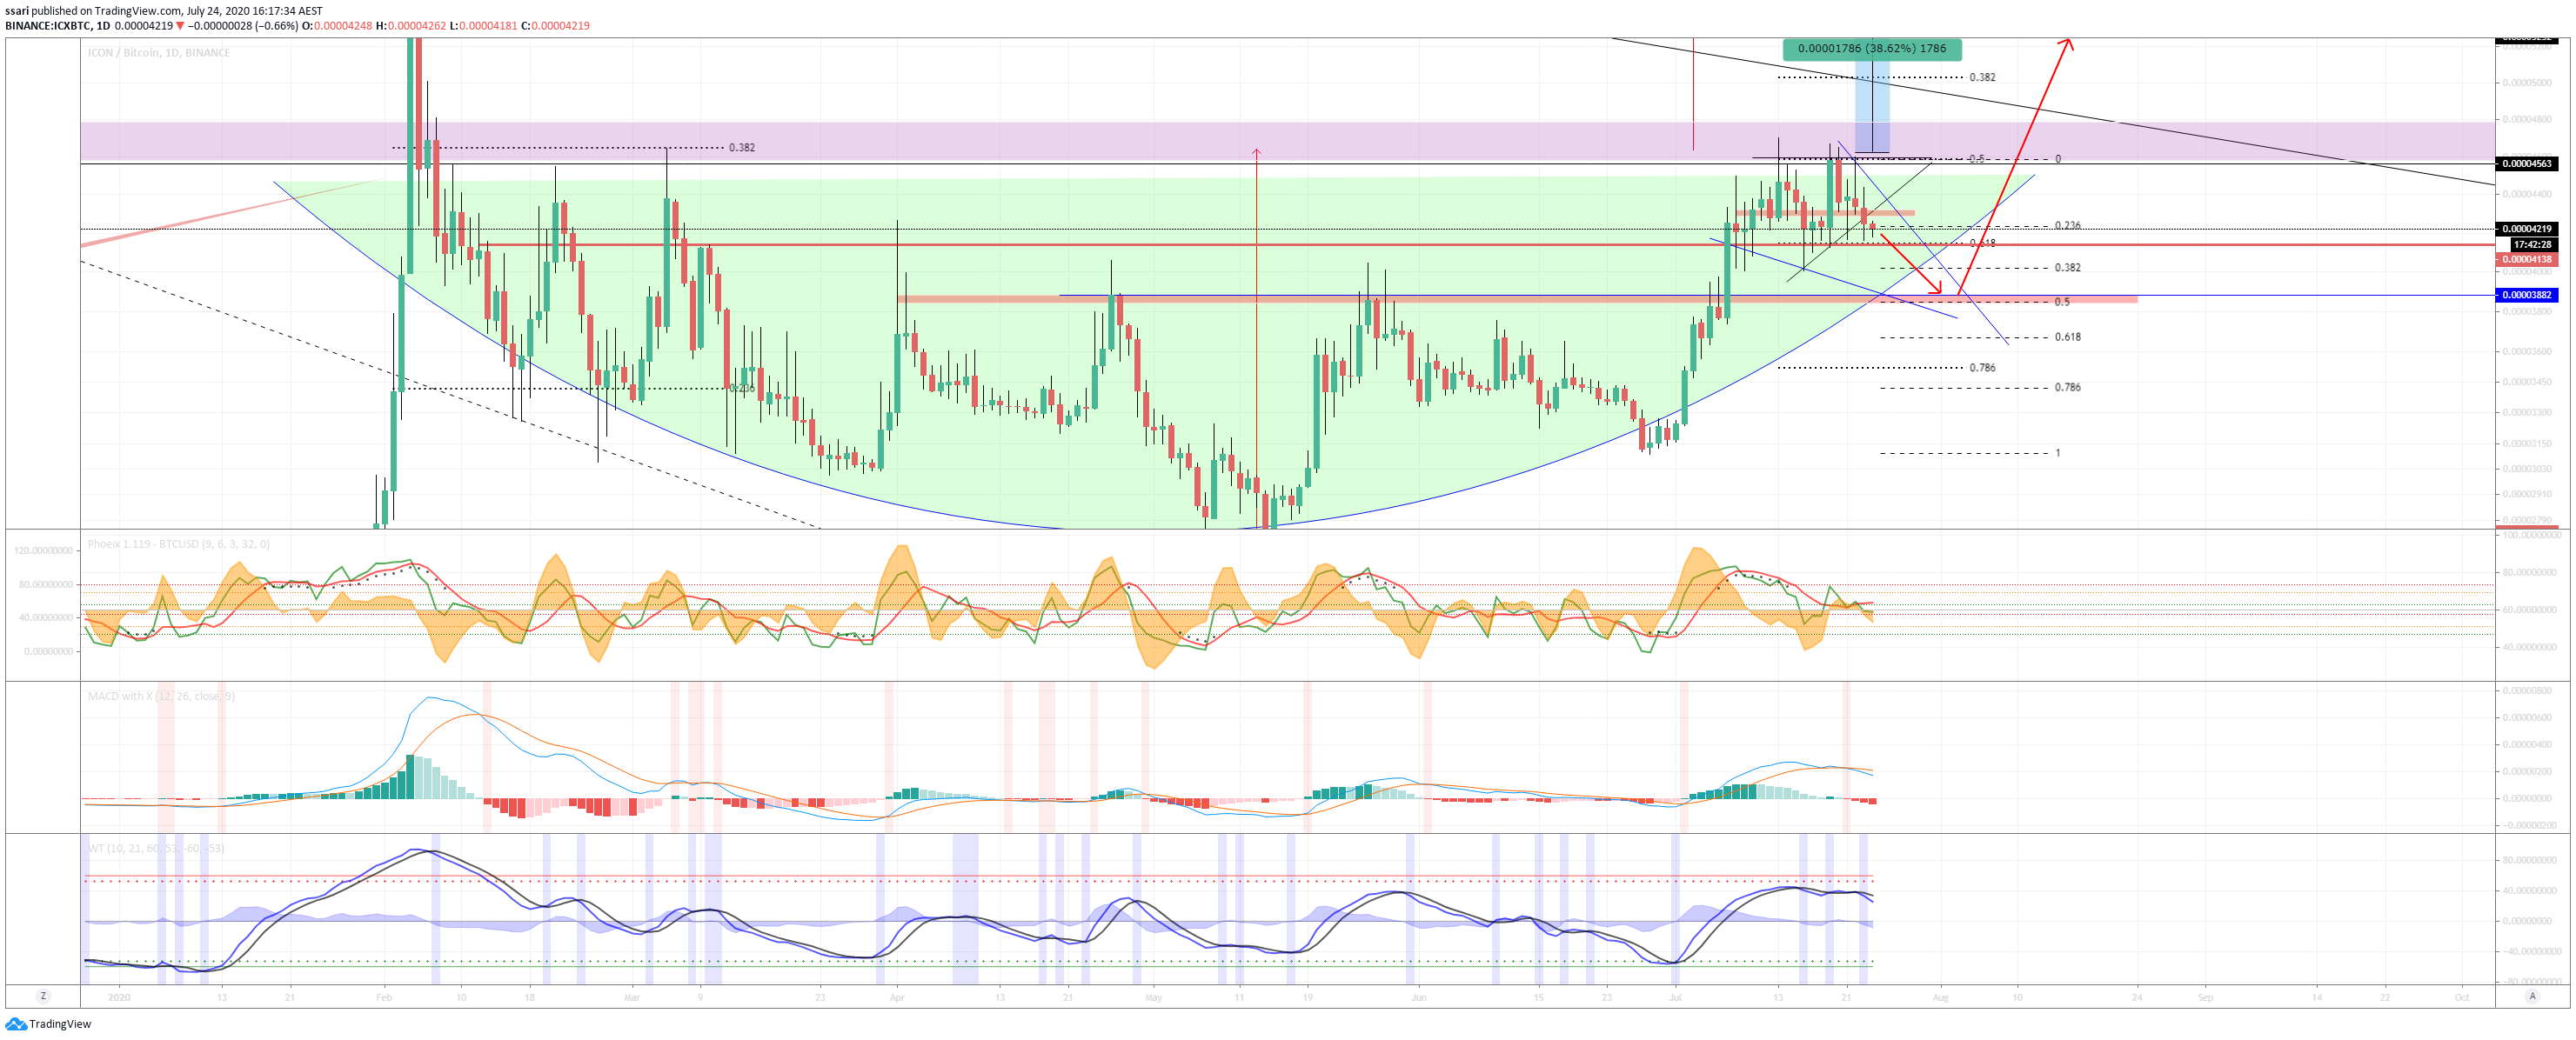Select the blue price label 0.00003882
Viewport: 2576px width, 1040px height.
pos(2526,295)
